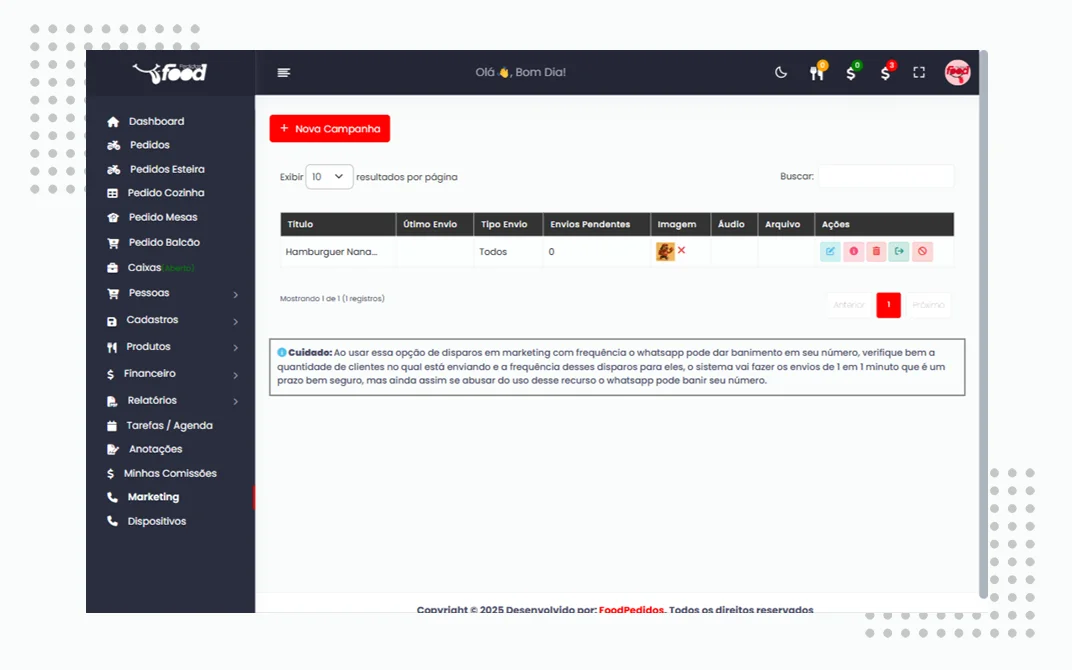Go to Pedidos in the sidebar
The height and width of the screenshot is (670, 1072).
(x=150, y=145)
